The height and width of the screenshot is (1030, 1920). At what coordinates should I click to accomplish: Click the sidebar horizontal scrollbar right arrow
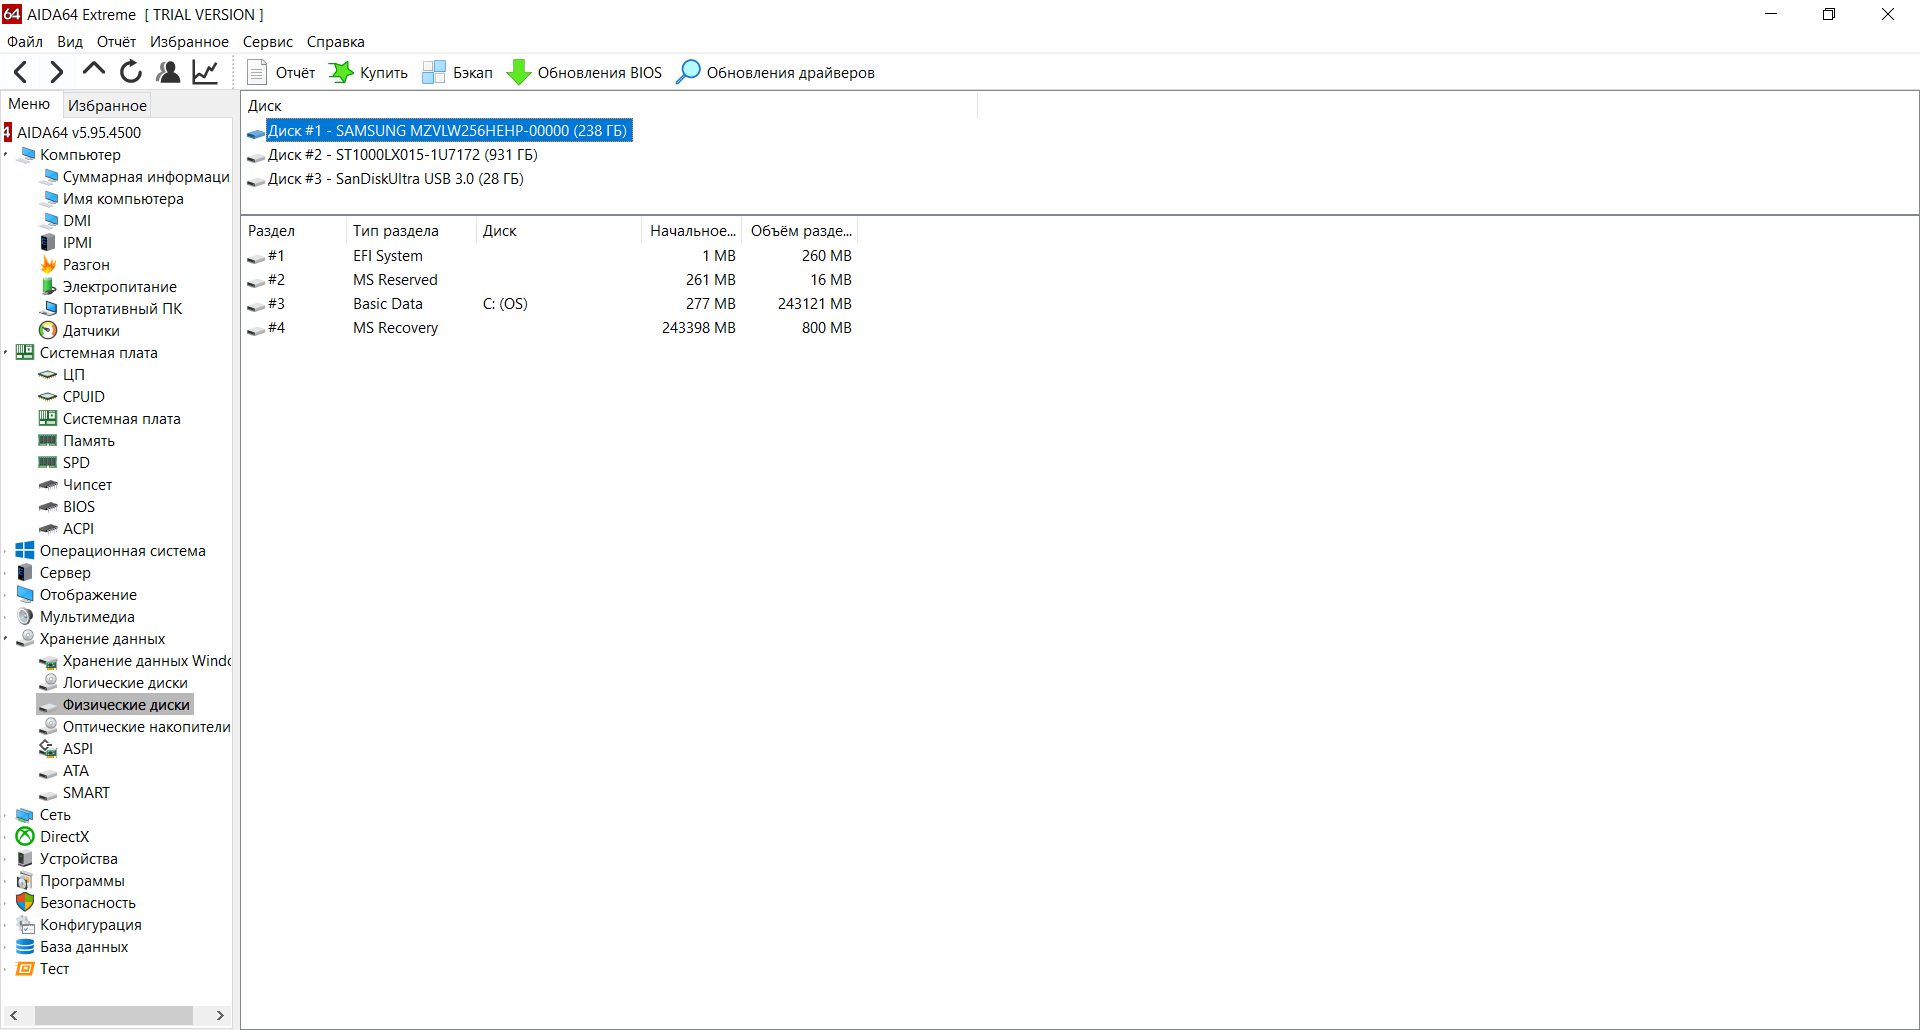(220, 1015)
